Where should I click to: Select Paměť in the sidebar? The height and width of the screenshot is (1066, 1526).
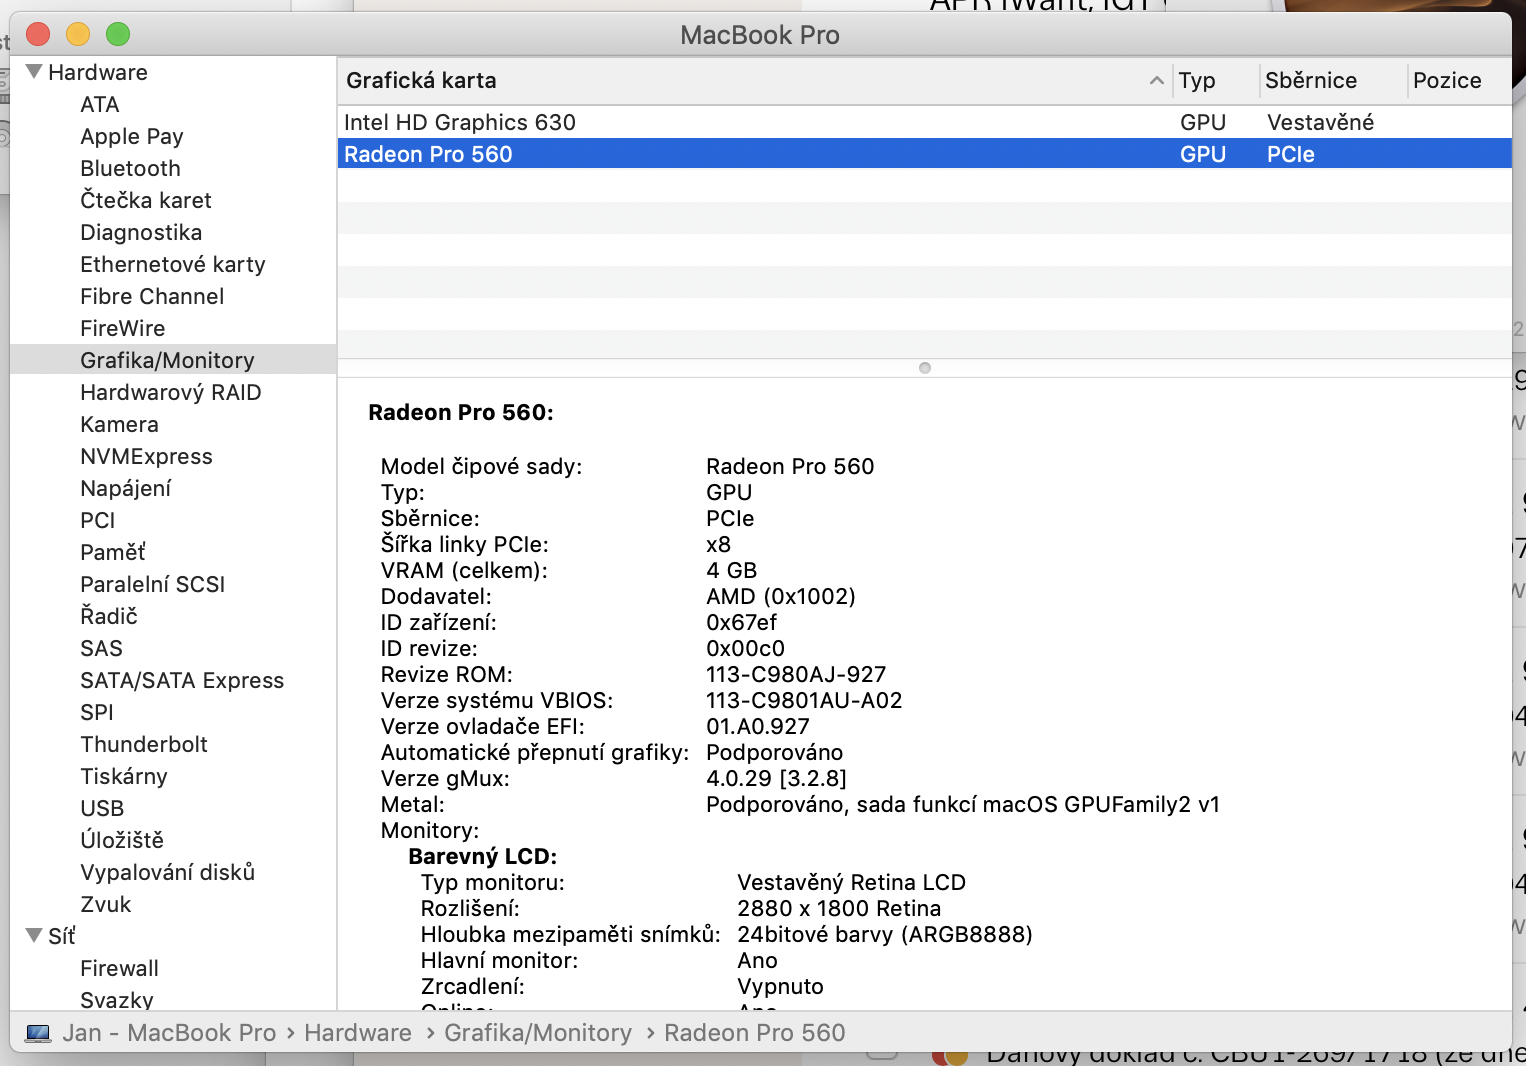click(x=113, y=552)
